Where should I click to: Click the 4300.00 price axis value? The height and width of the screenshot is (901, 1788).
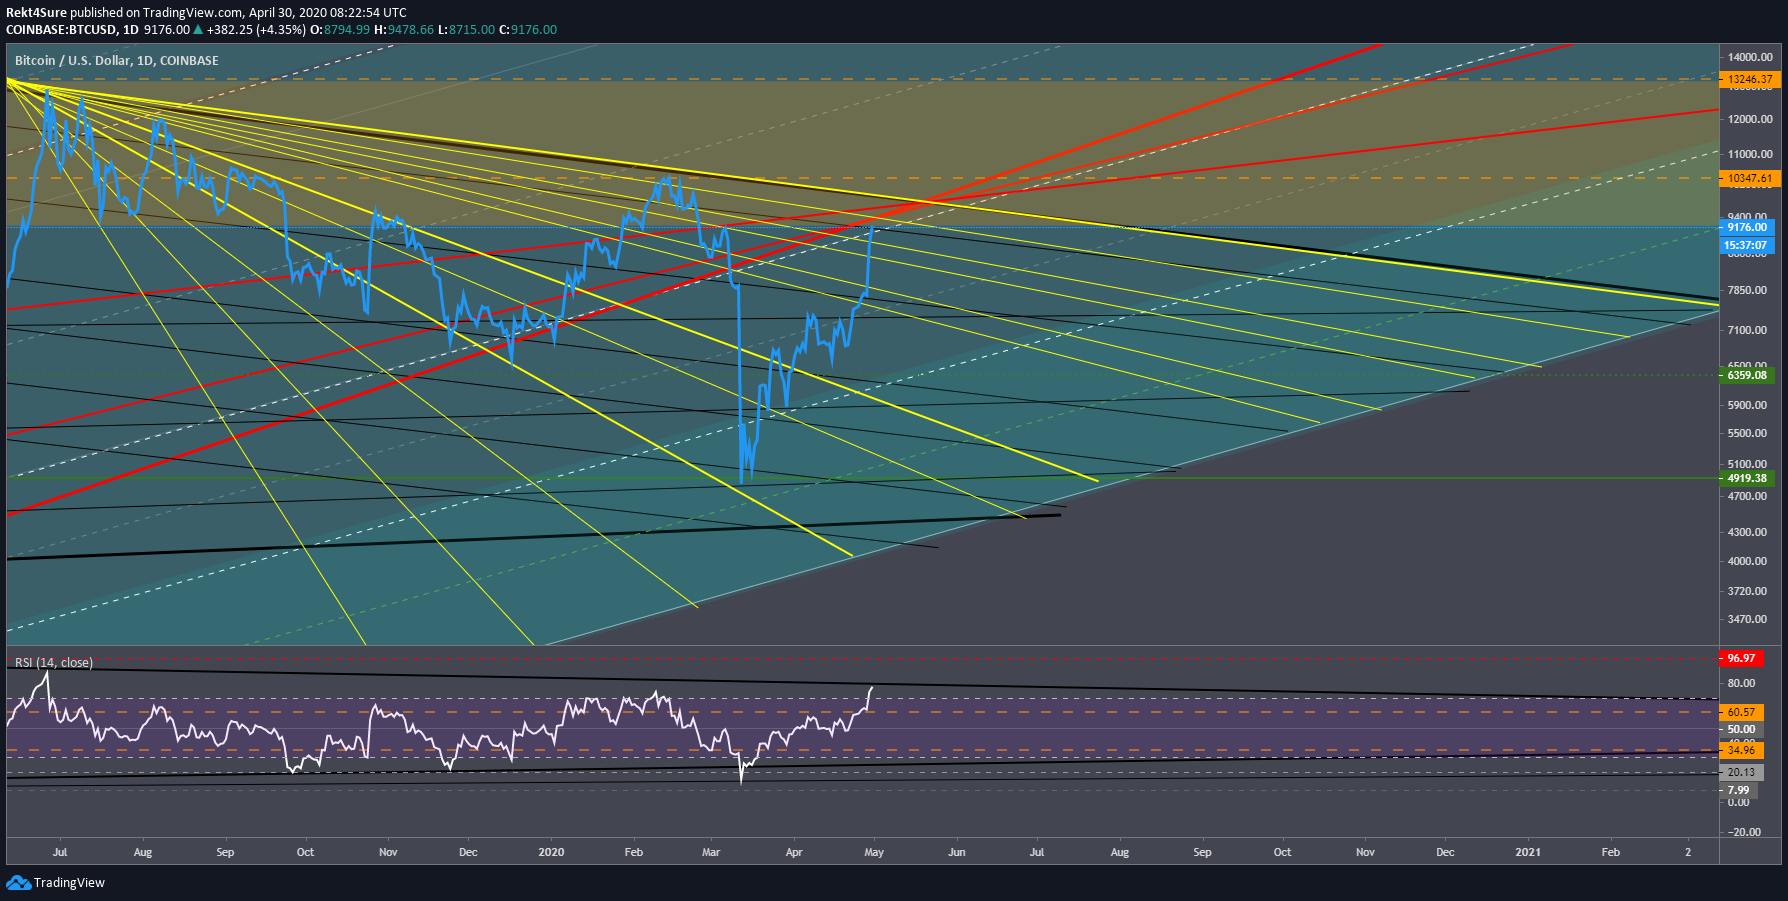(x=1747, y=532)
